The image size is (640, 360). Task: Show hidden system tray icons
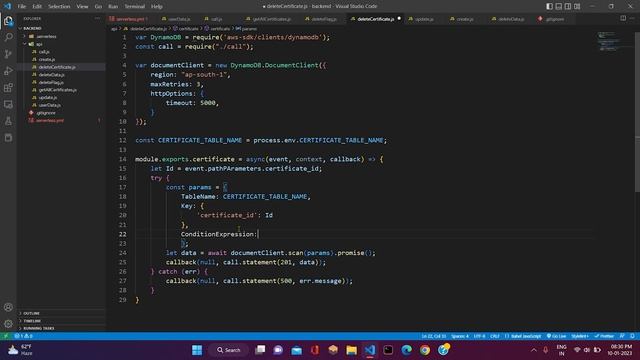[x=533, y=350]
